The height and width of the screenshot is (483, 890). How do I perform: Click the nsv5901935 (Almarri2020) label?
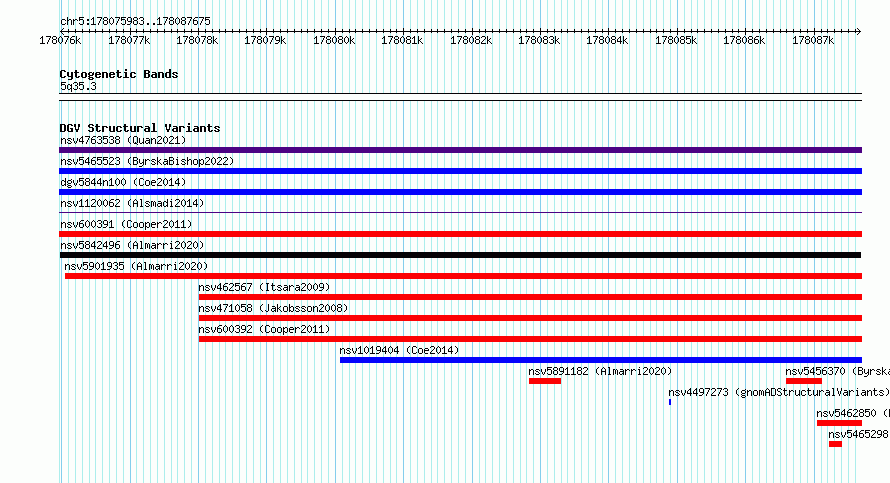pyautogui.click(x=136, y=266)
